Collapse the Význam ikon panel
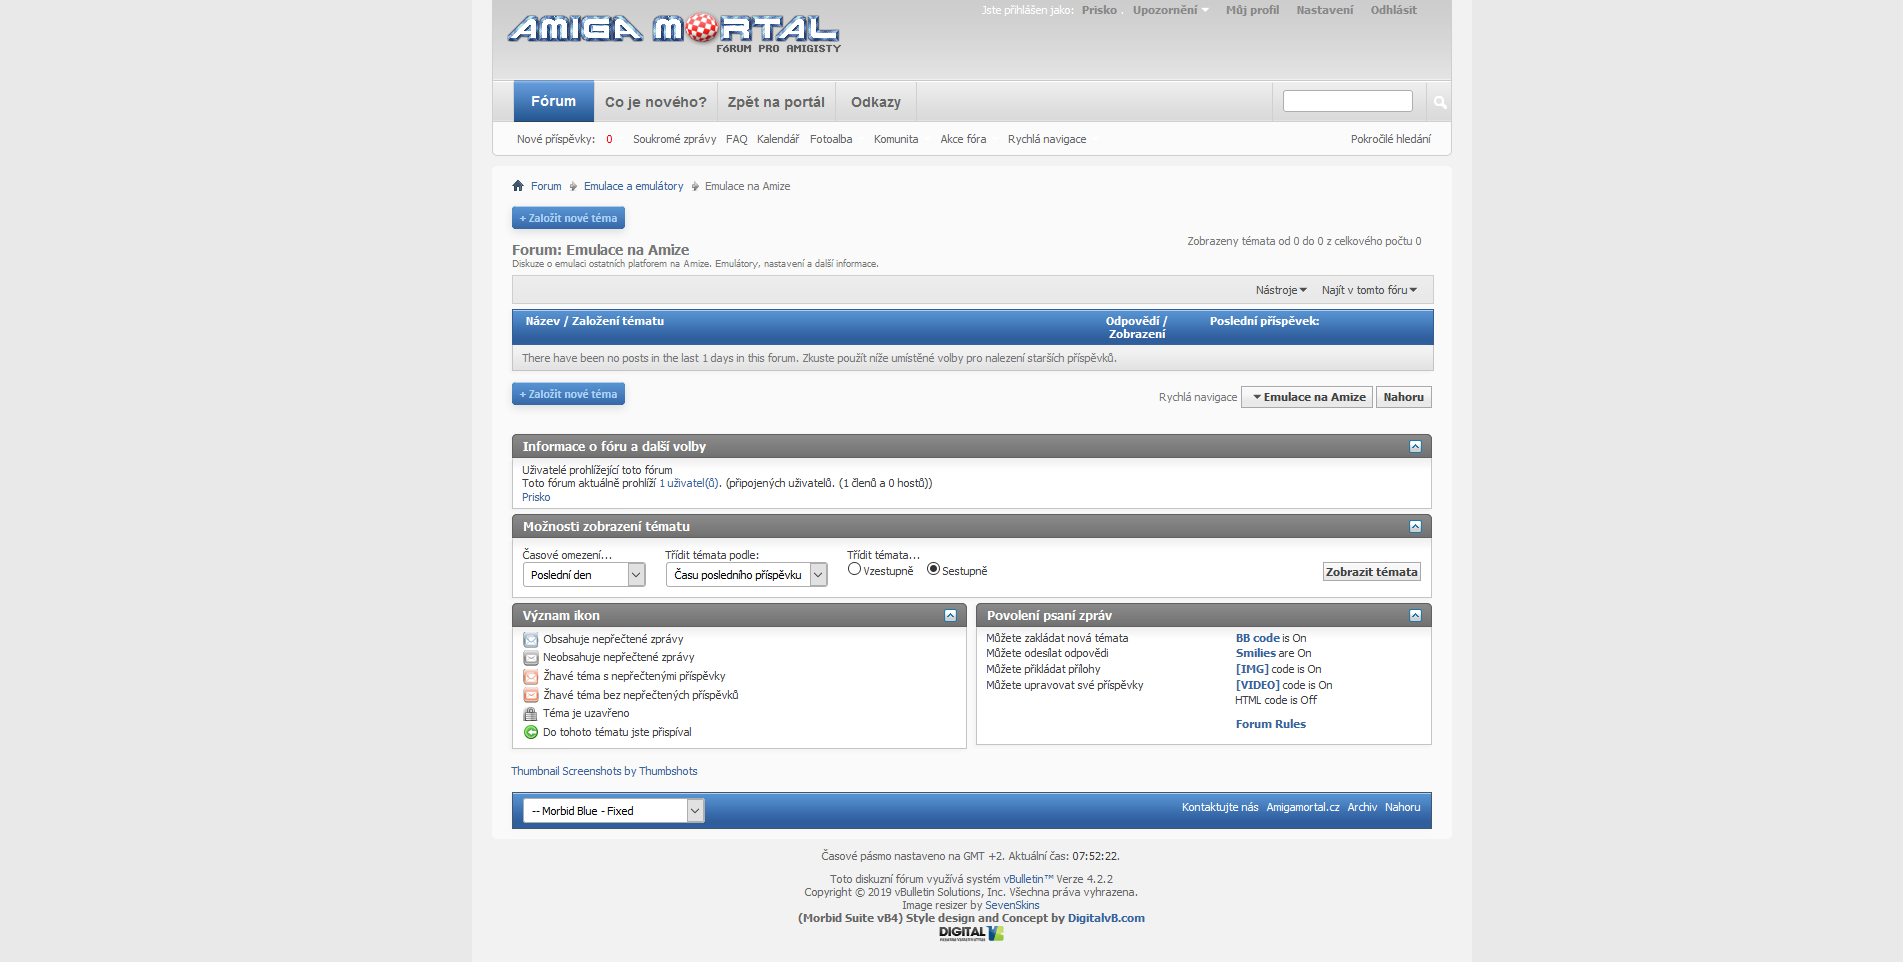This screenshot has height=962, width=1903. [x=950, y=616]
